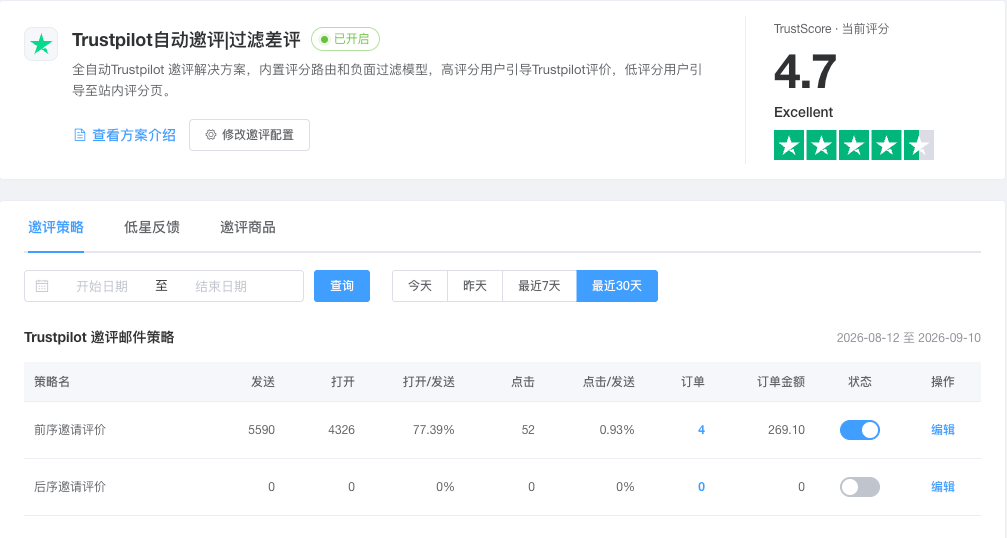Click sent value 5590
Viewport: 1007px width, 538px height.
coord(261,430)
